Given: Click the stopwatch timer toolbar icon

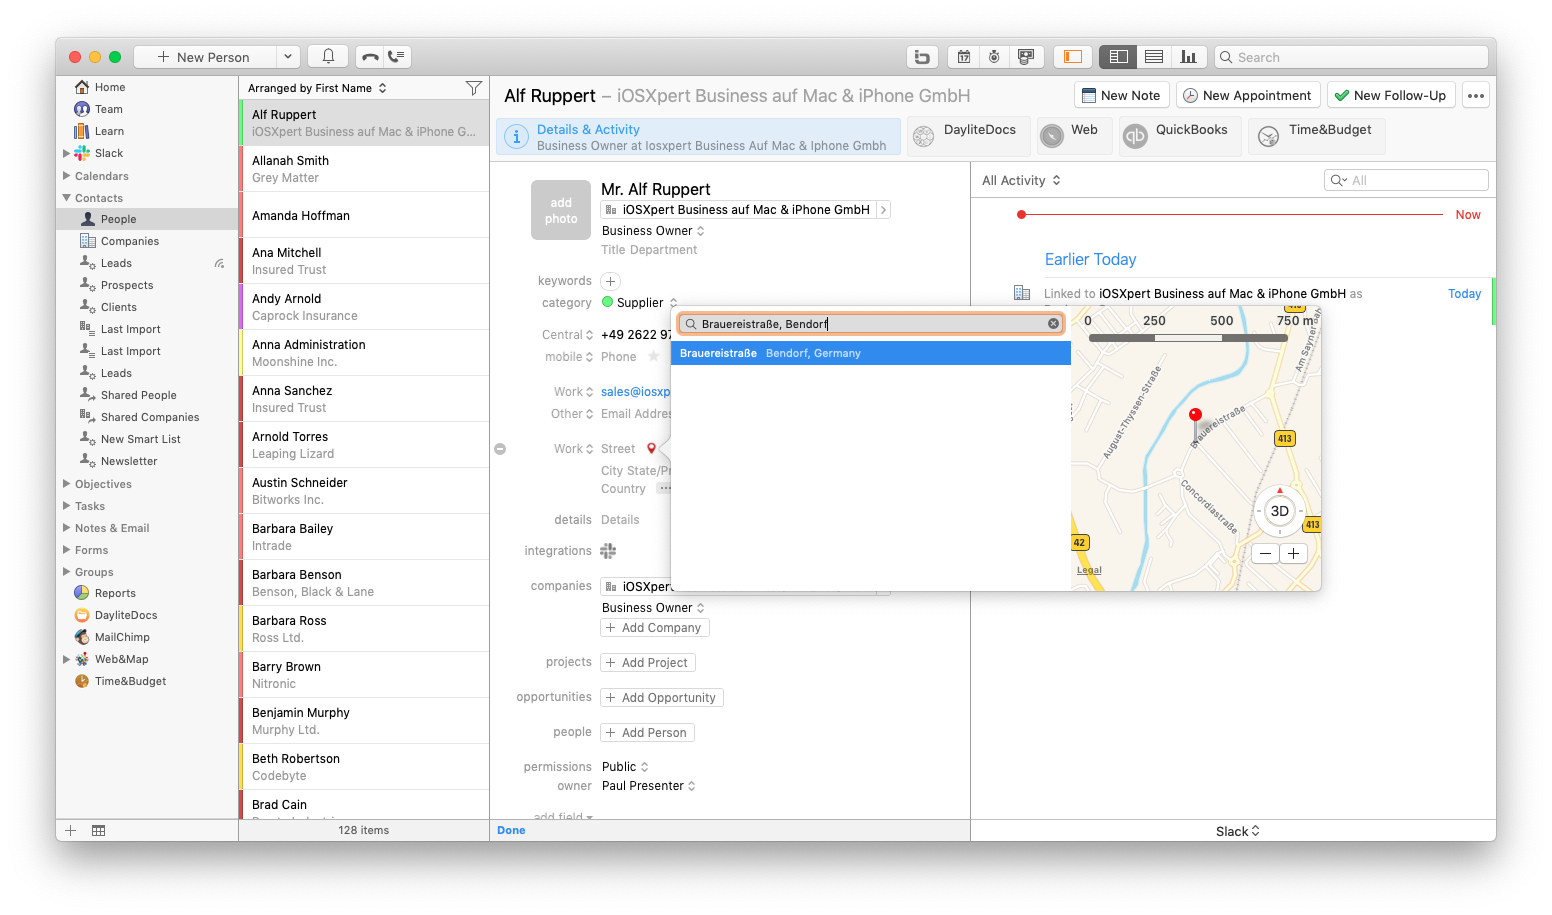Looking at the screenshot, I should pyautogui.click(x=994, y=57).
